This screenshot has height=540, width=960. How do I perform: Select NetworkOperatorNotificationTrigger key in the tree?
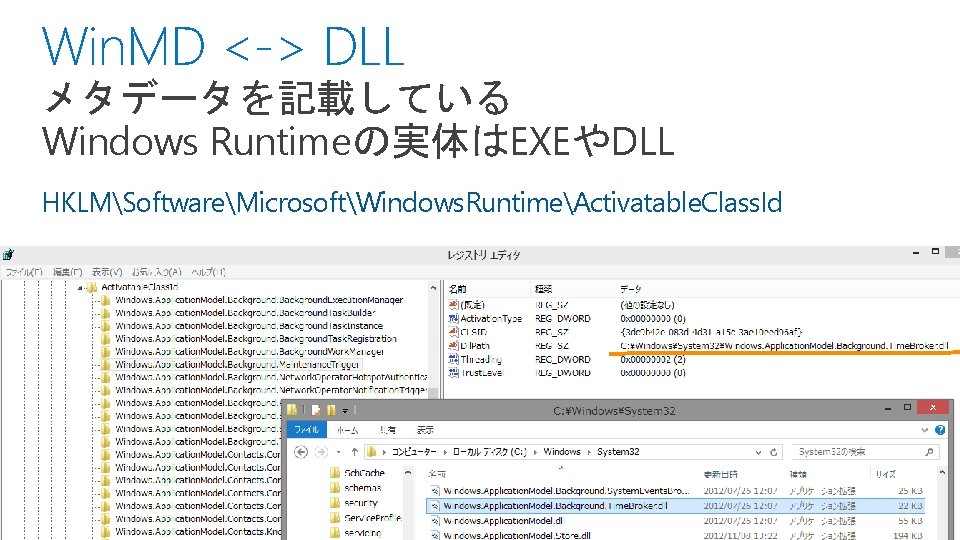point(271,390)
